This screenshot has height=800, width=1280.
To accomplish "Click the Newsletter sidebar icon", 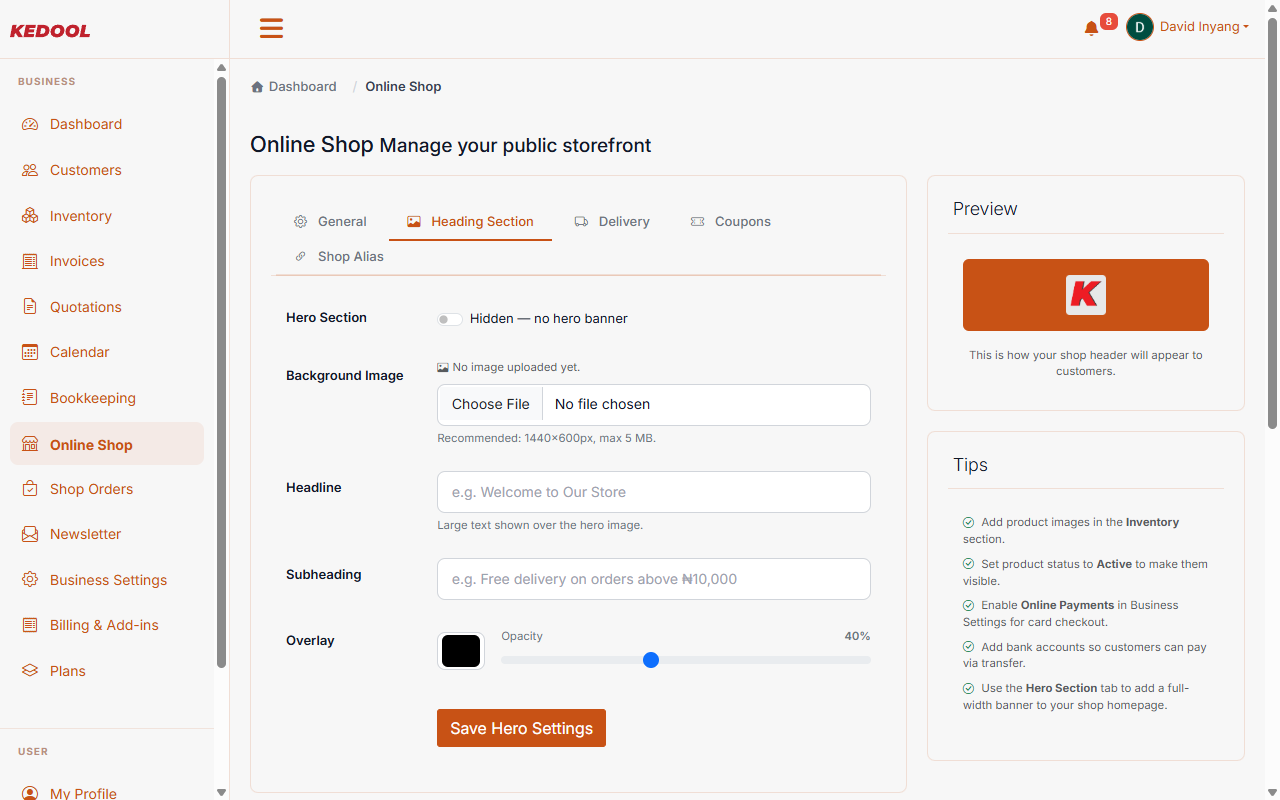I will tap(30, 534).
